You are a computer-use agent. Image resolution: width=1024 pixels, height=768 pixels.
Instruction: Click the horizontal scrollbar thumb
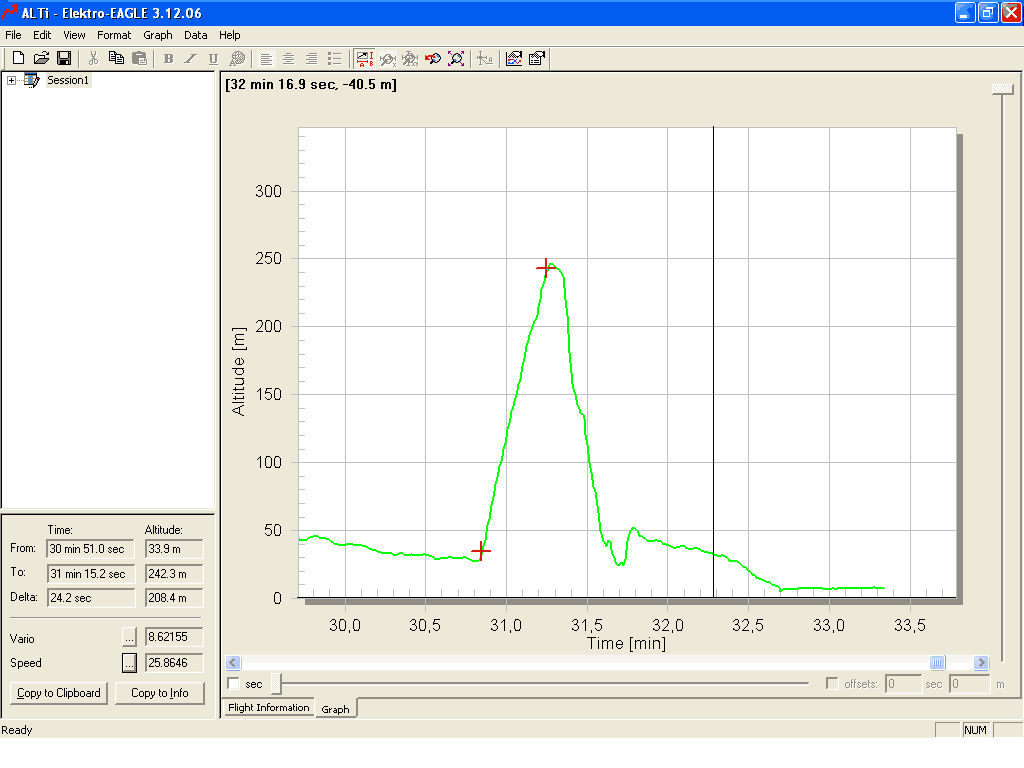[937, 663]
